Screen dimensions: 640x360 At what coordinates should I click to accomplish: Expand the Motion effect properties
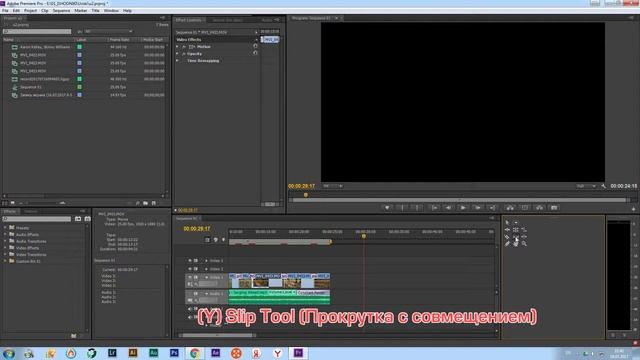coord(177,47)
